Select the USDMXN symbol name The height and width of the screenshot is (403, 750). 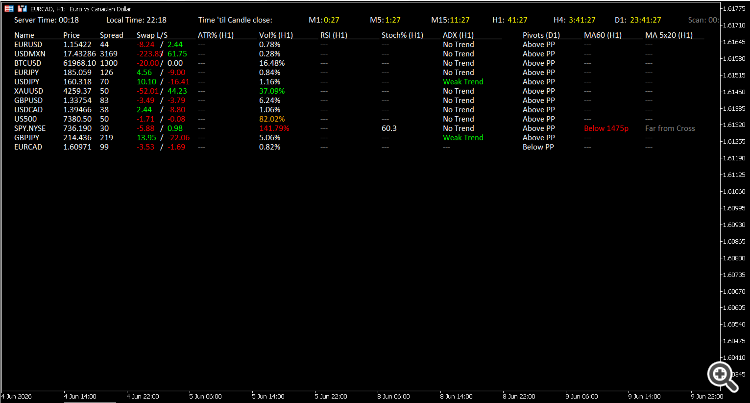tap(30, 54)
